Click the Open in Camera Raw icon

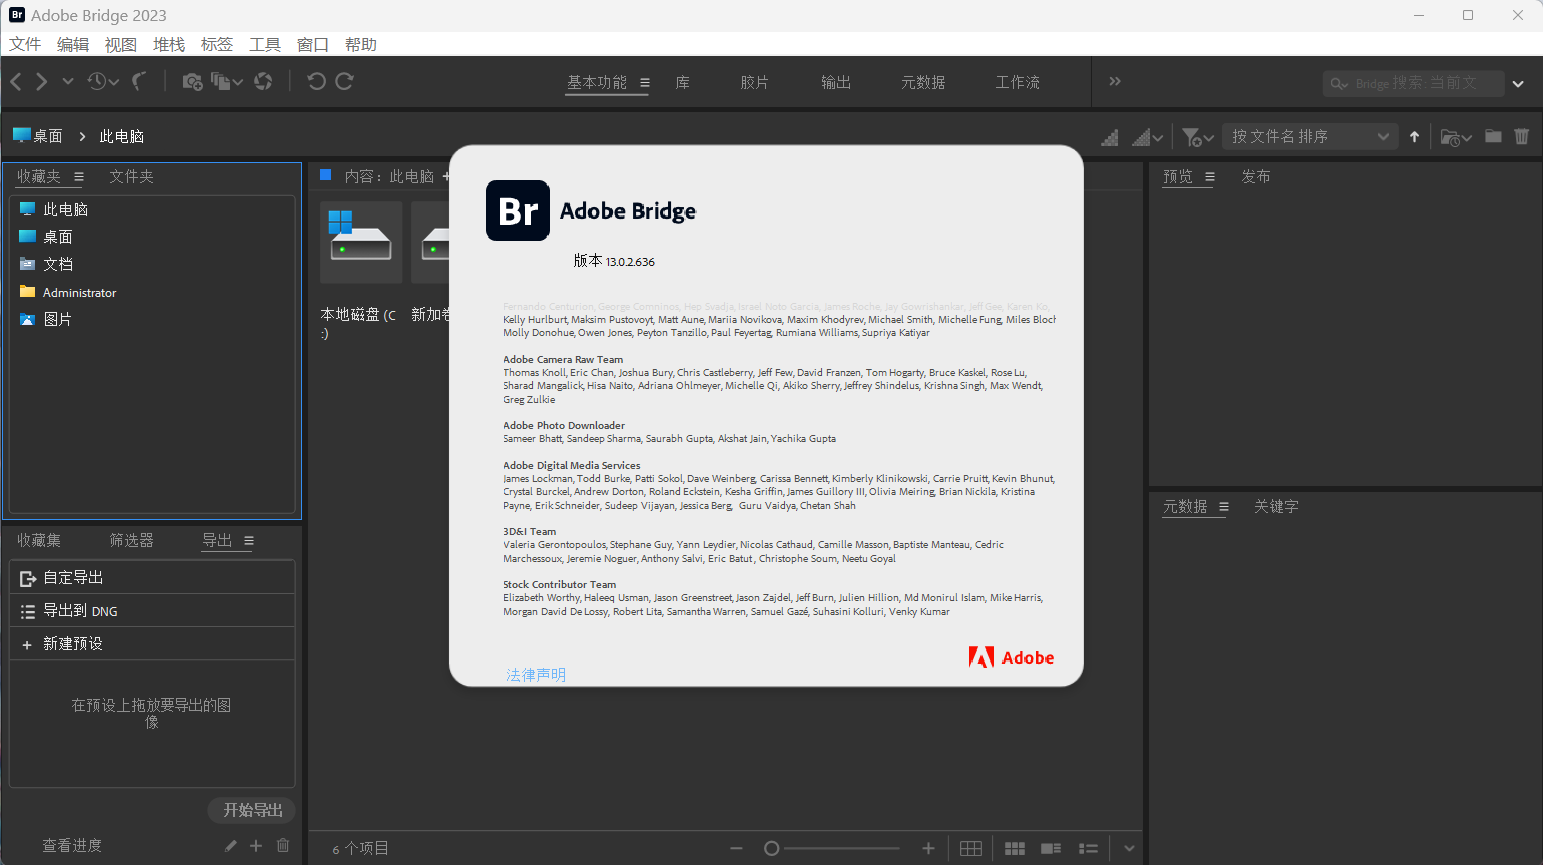263,82
